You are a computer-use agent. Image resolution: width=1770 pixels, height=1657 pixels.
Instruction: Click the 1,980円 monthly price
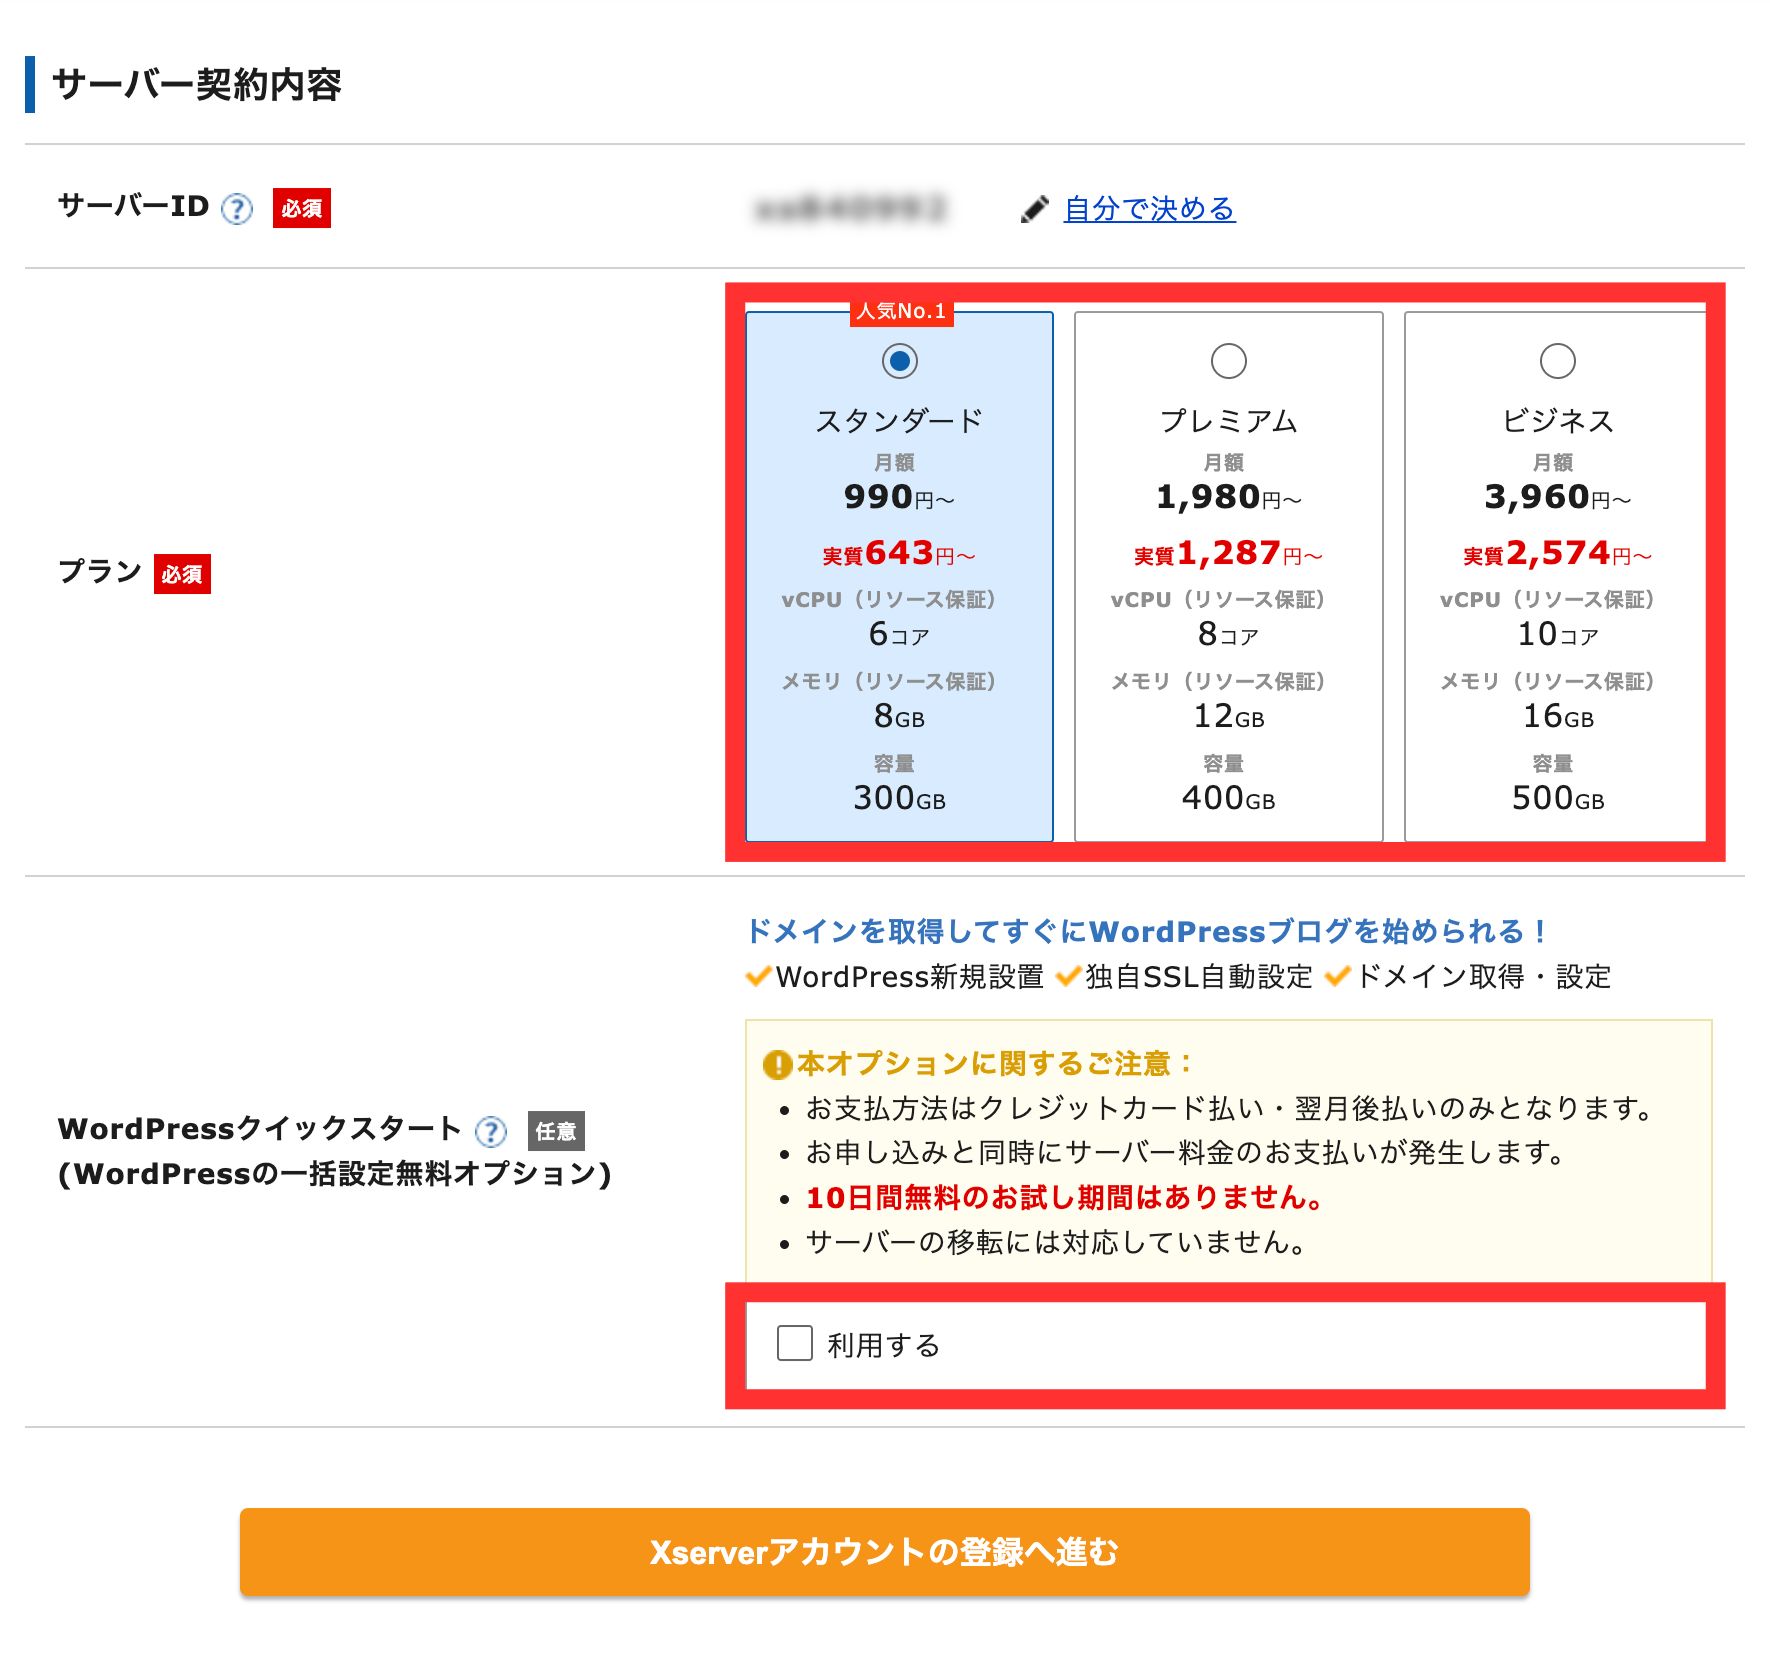point(1228,497)
